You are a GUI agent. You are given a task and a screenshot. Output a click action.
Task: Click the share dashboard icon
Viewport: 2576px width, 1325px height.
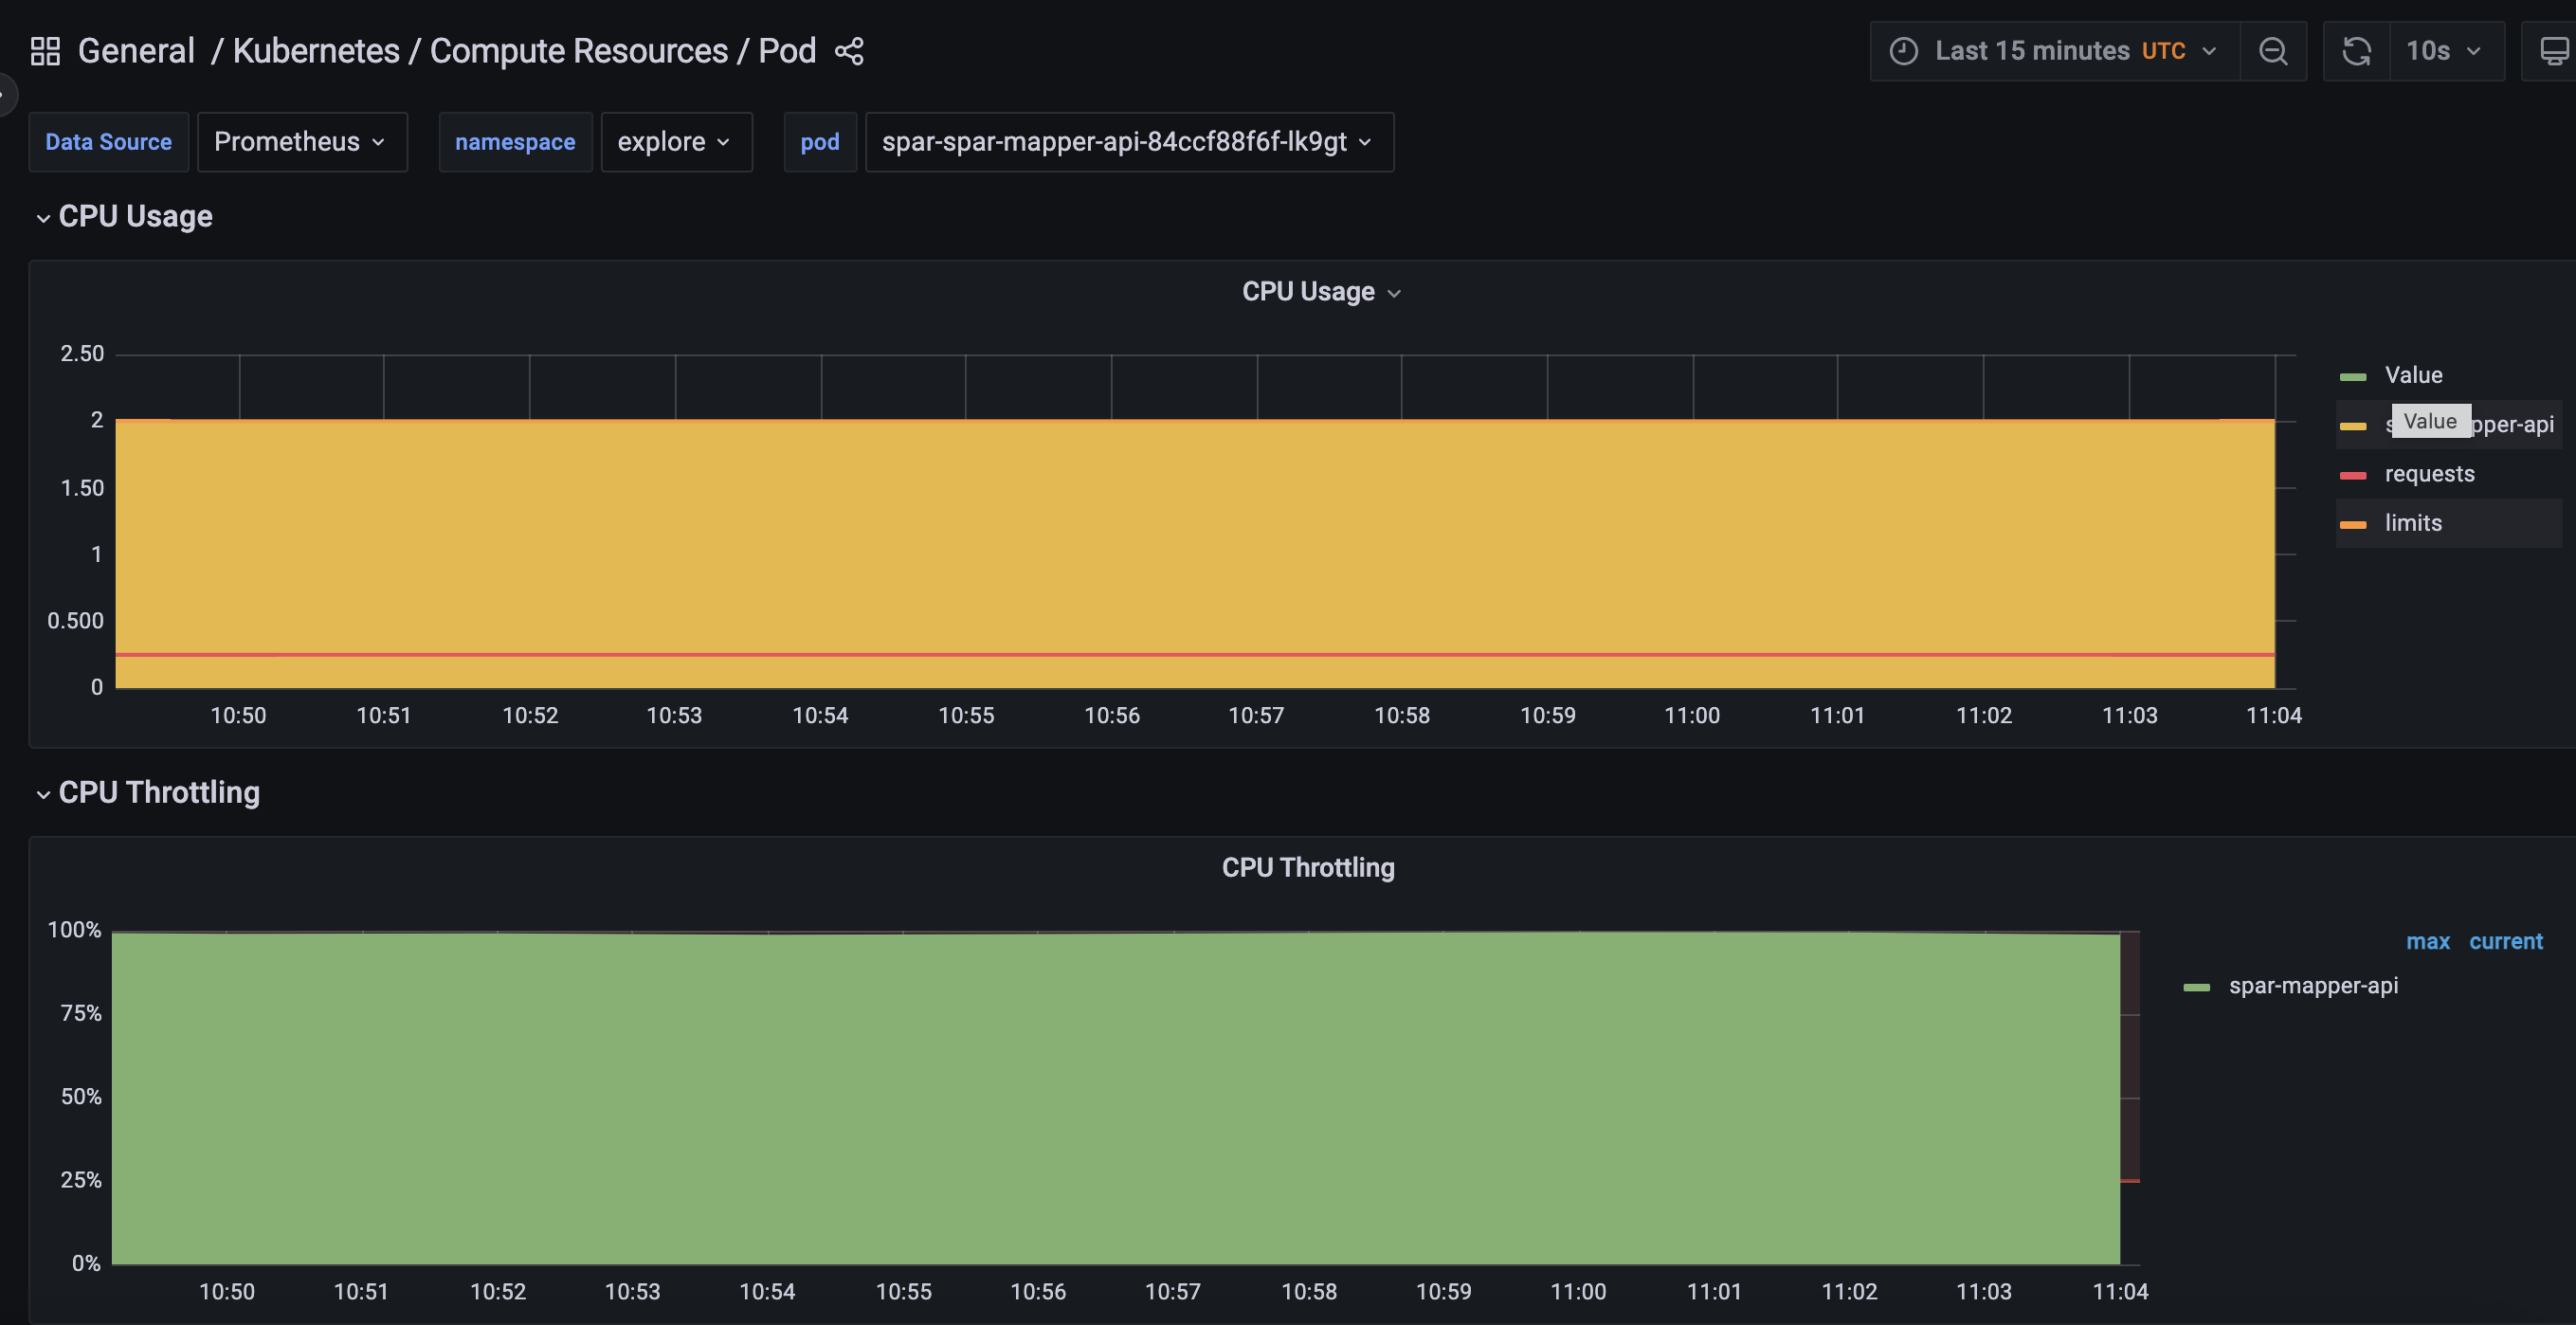849,51
